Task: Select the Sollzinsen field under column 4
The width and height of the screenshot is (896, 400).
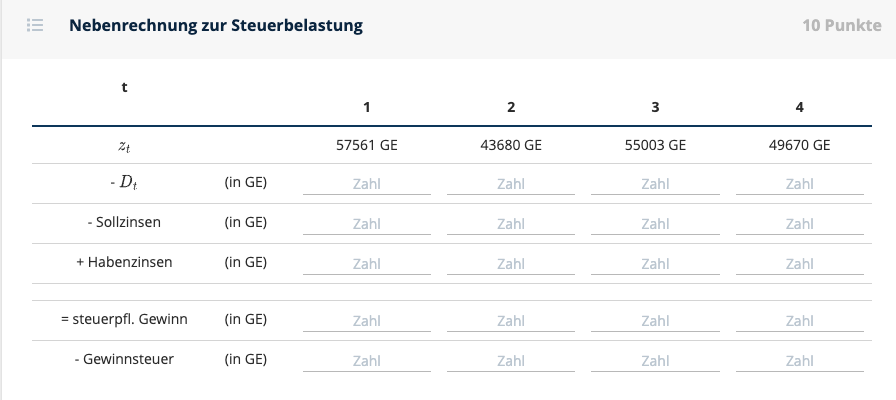Action: [x=799, y=224]
